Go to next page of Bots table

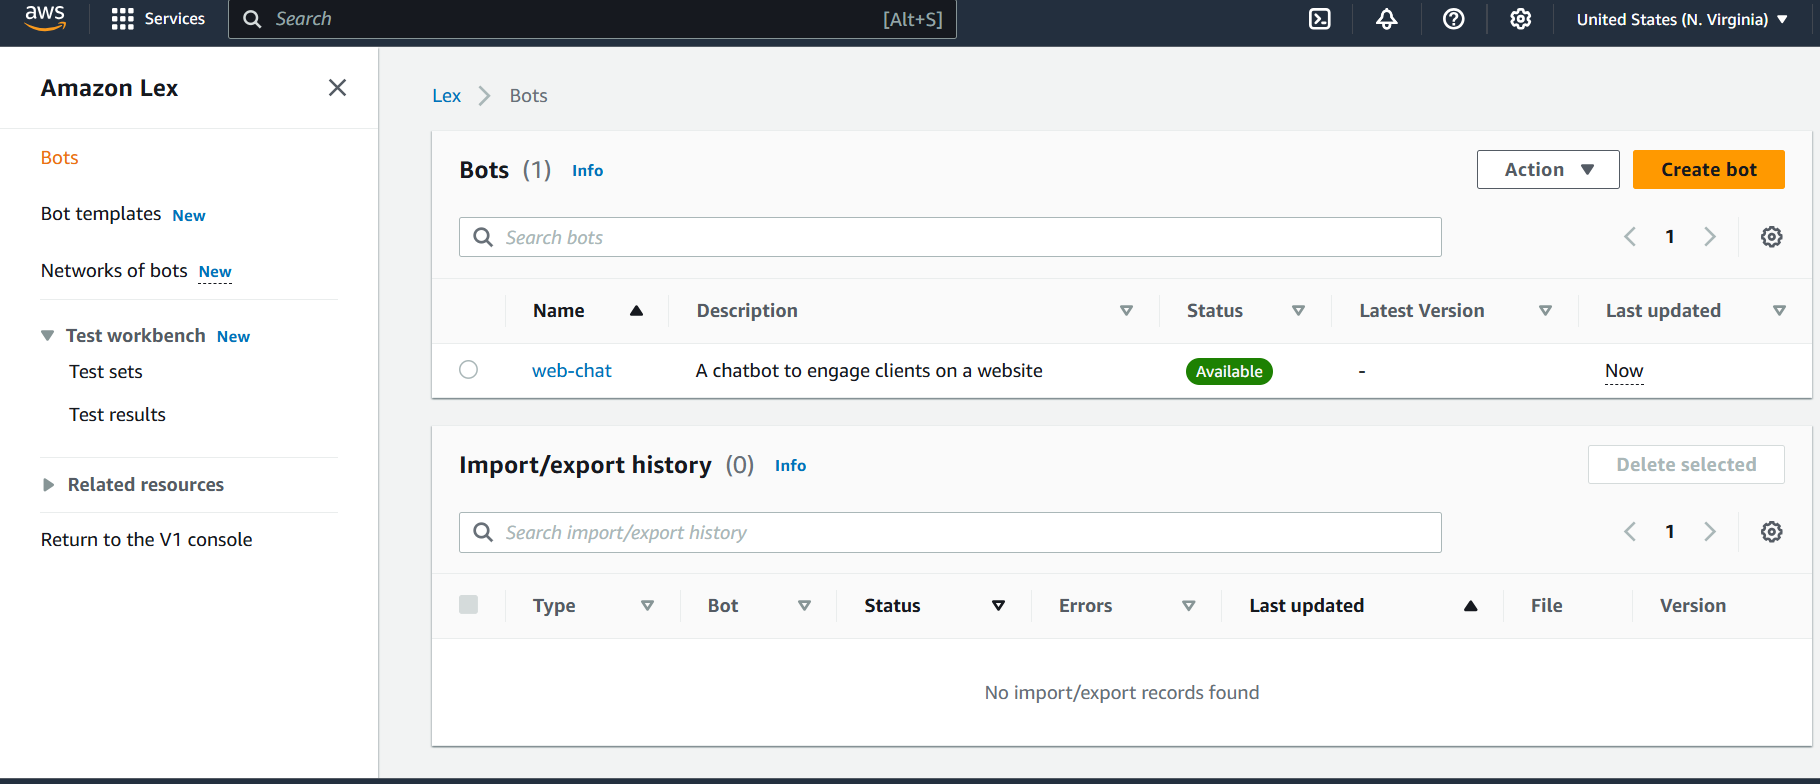coord(1710,237)
